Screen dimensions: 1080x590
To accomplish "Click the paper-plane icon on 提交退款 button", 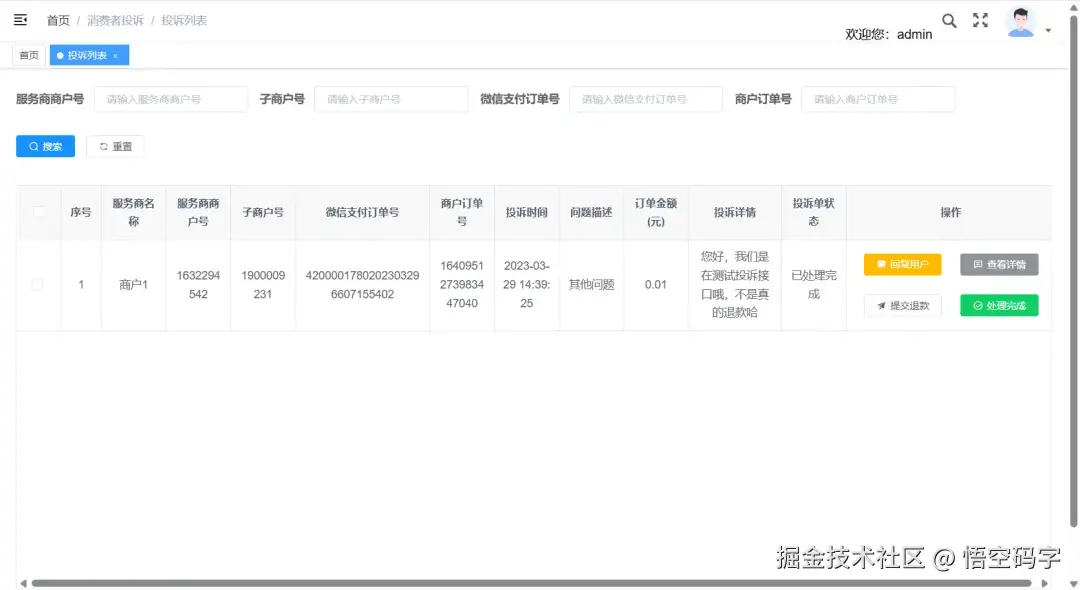I will [881, 305].
